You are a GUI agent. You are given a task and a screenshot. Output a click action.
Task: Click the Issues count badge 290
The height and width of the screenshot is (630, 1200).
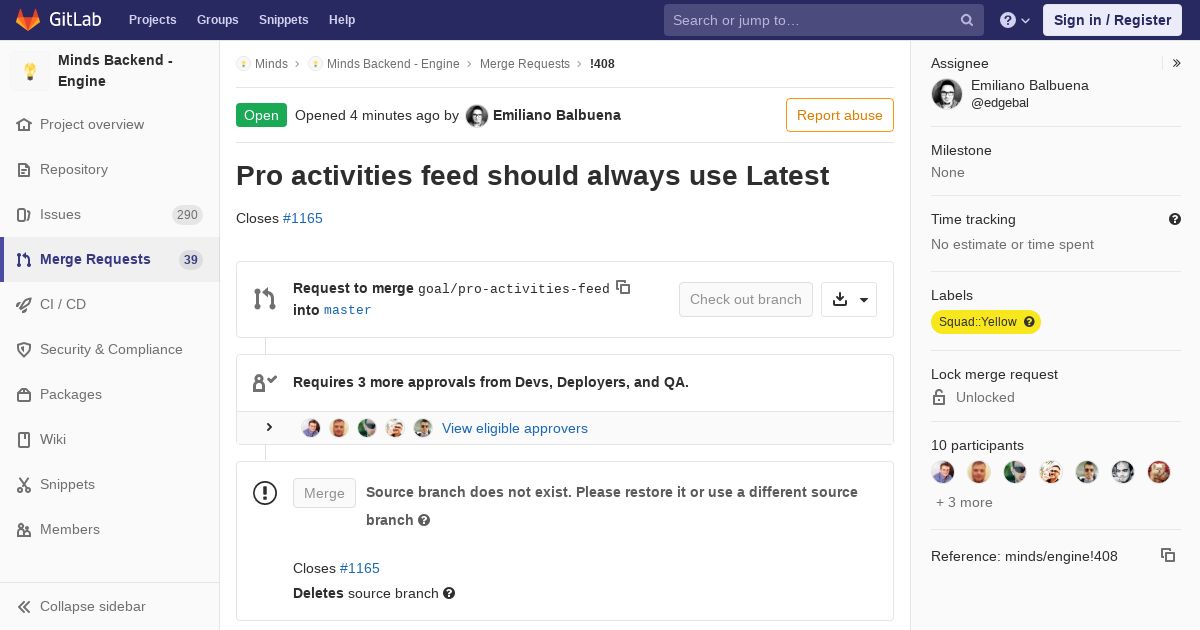coord(187,215)
